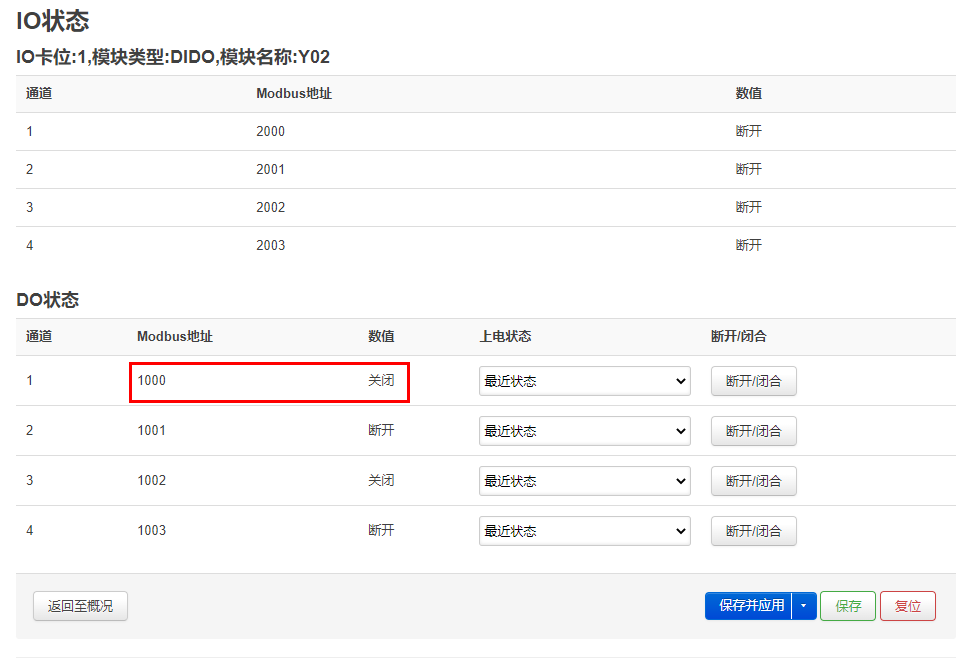Click the 数值 header in DO table
The width and height of the screenshot is (960, 662).
[381, 336]
